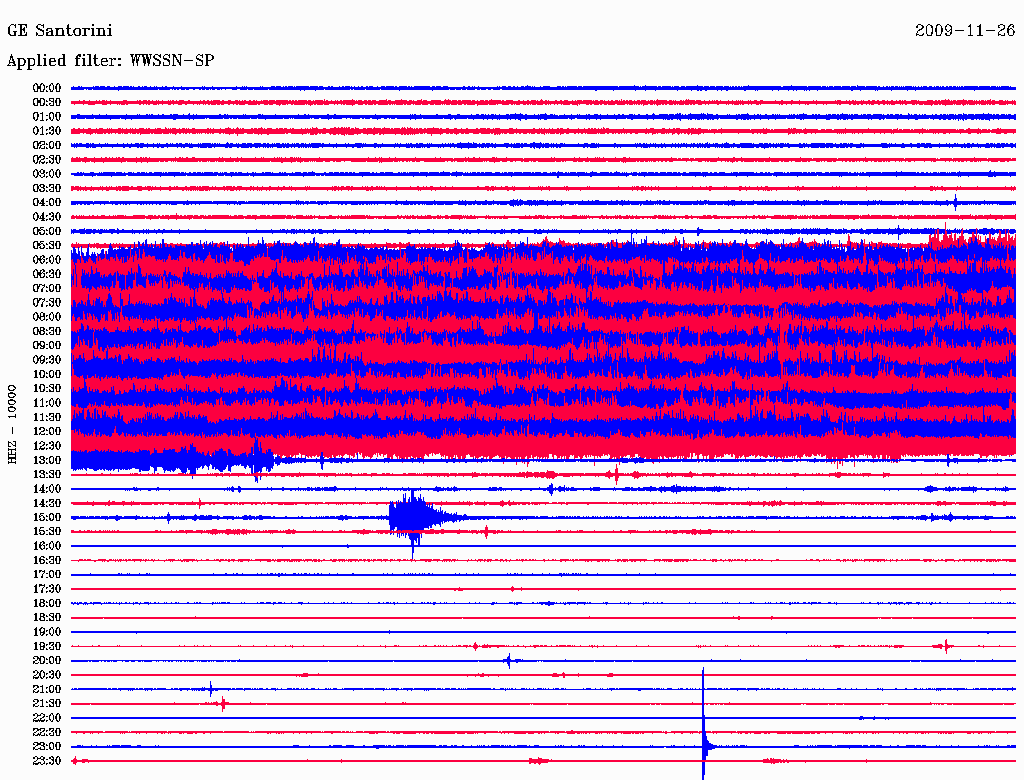Select the 07:00 time label
1024x780 pixels.
click(x=47, y=289)
